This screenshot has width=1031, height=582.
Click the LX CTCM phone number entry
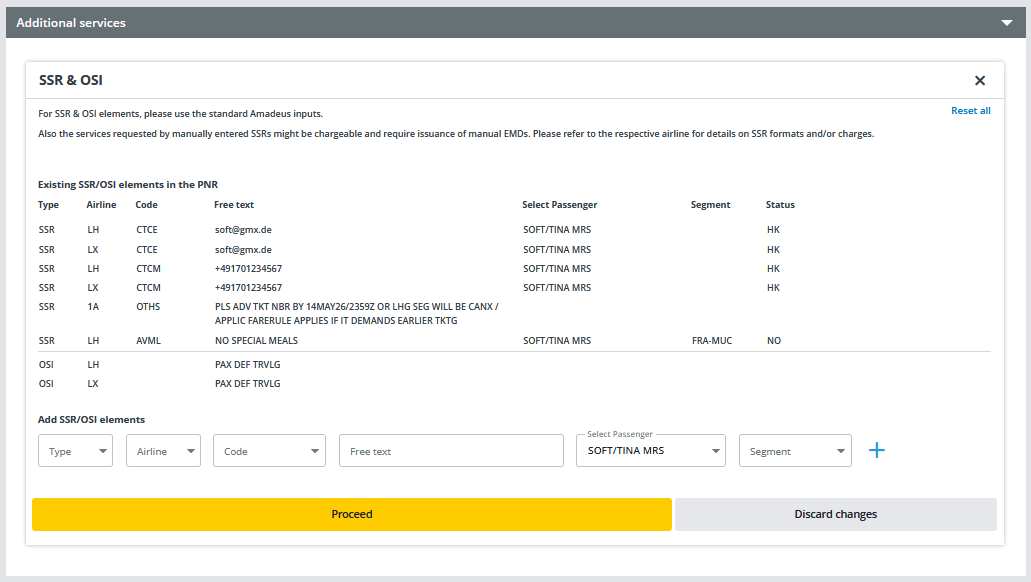point(248,288)
